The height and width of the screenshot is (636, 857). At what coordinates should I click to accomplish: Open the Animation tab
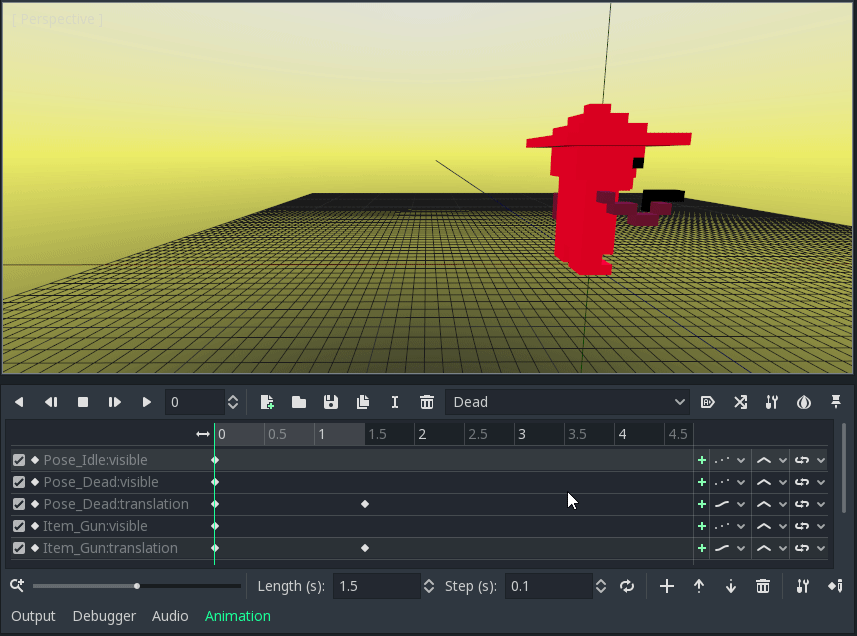[x=238, y=616]
